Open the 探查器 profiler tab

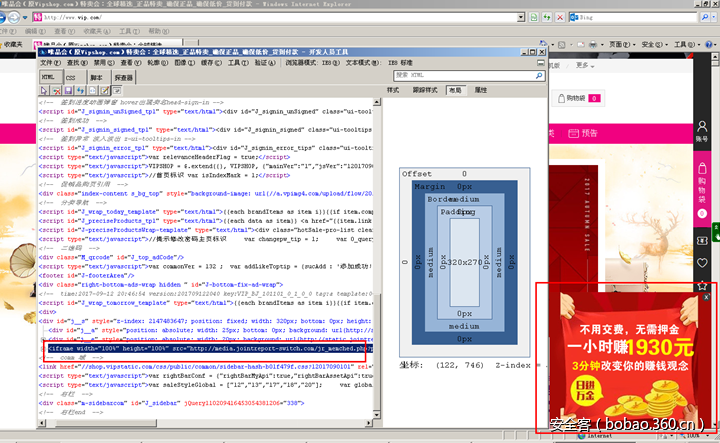[124, 76]
